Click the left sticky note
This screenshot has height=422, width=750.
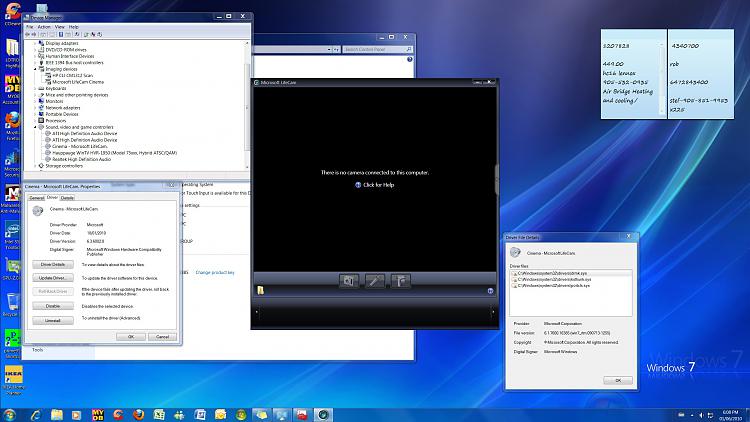634,74
